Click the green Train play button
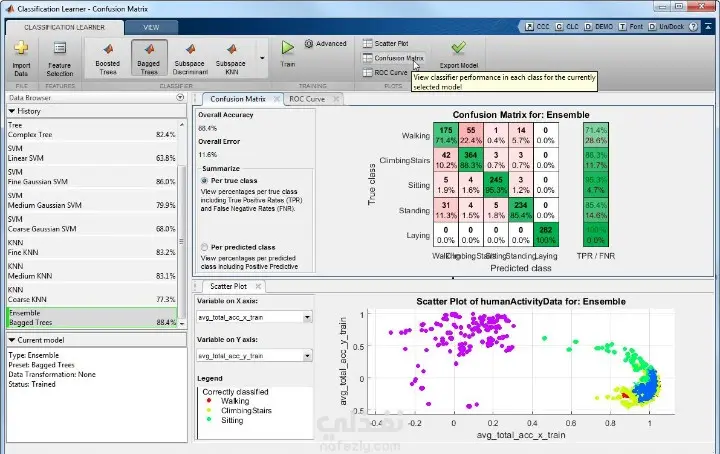 [288, 48]
